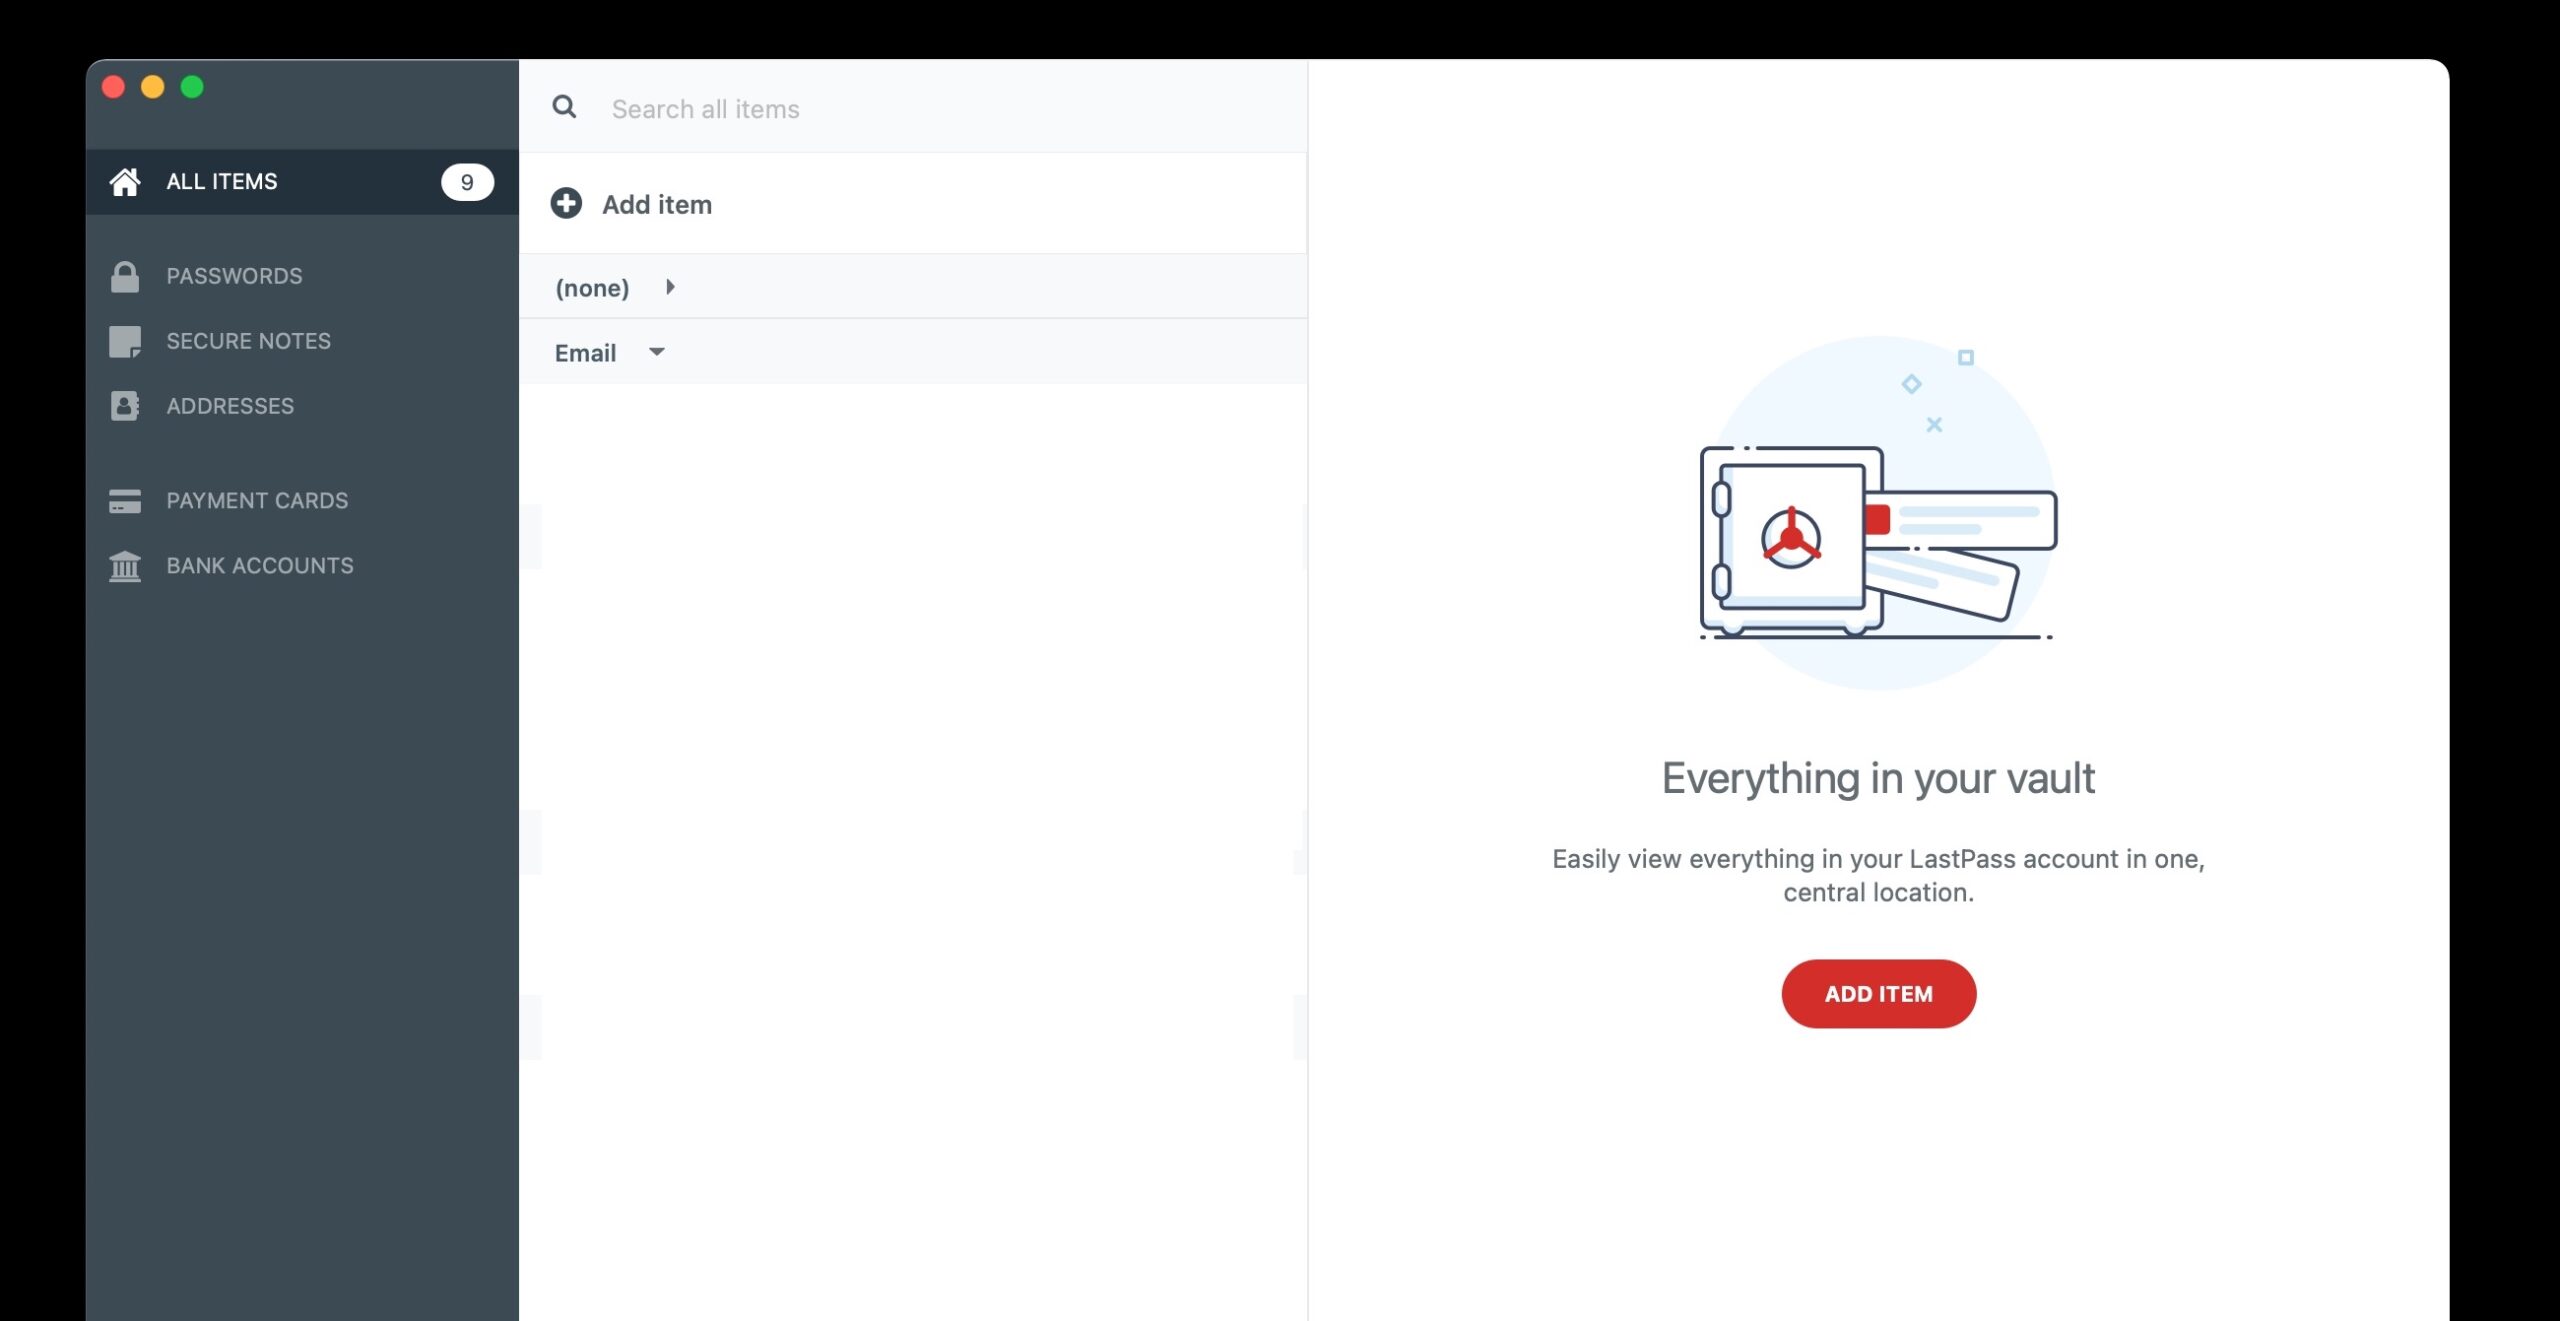Click the plus circle icon beside Add item
The image size is (2560, 1321).
click(566, 204)
